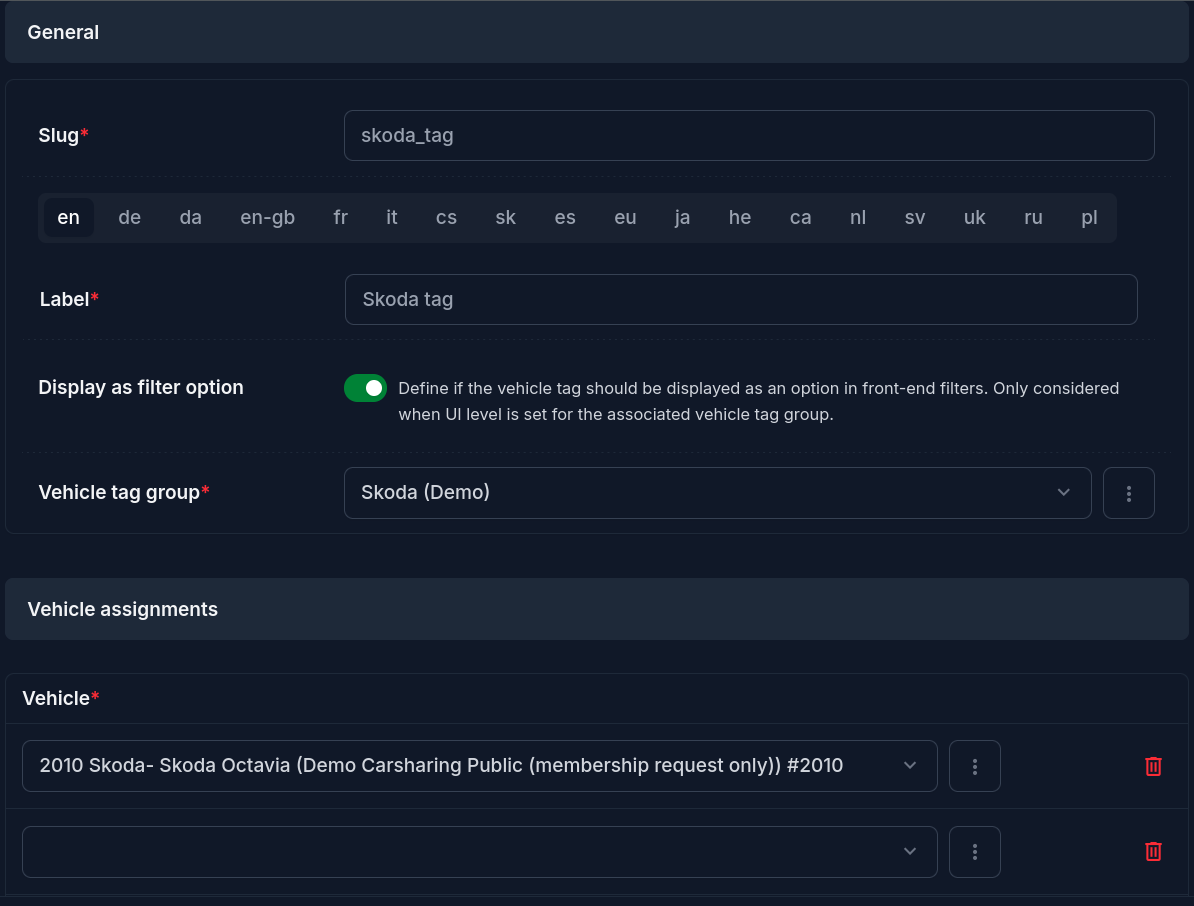Switch to the en-gb language tab
Screen dimensions: 1194x906
click(267, 218)
